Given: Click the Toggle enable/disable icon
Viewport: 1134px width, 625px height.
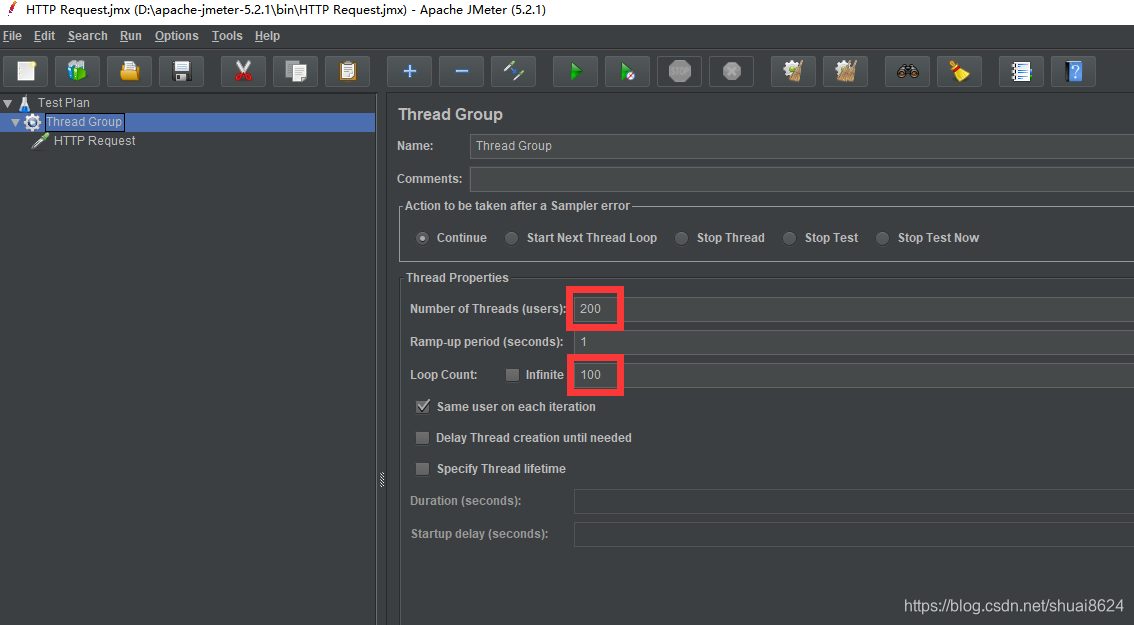Looking at the screenshot, I should 513,72.
